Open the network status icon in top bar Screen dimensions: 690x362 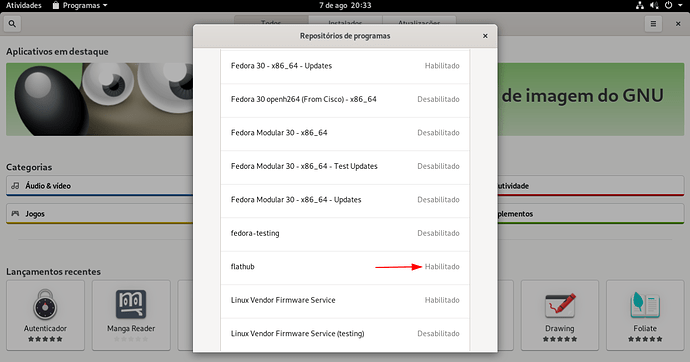click(640, 5)
